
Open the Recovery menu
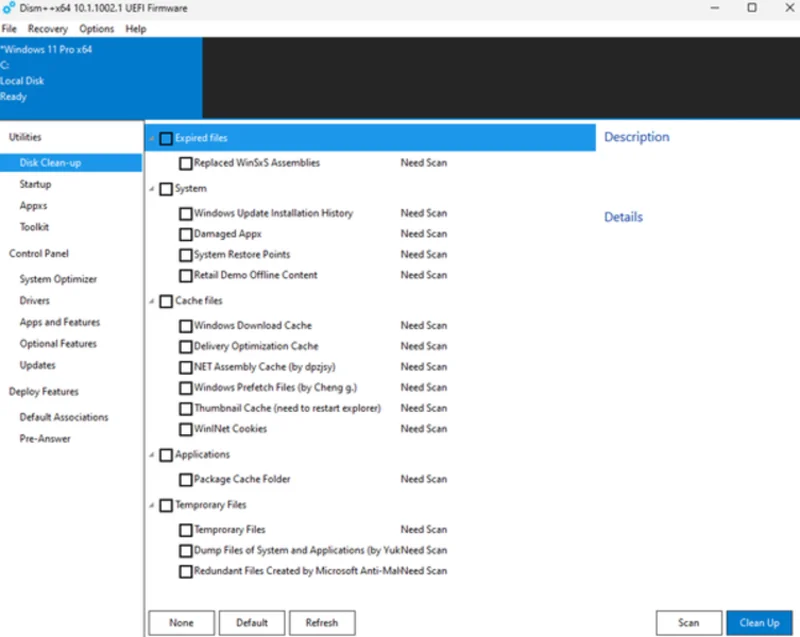point(47,29)
